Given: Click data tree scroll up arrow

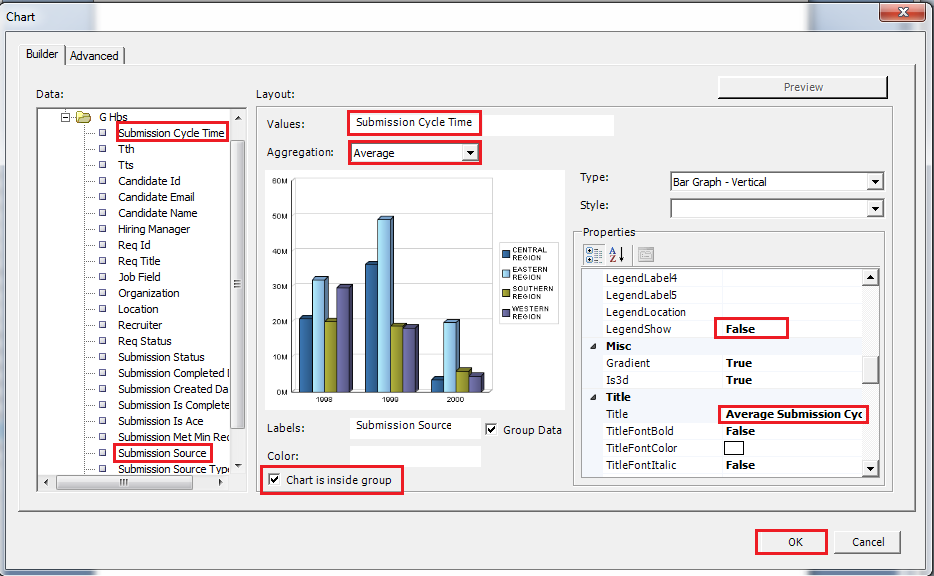Looking at the screenshot, I should 238,118.
